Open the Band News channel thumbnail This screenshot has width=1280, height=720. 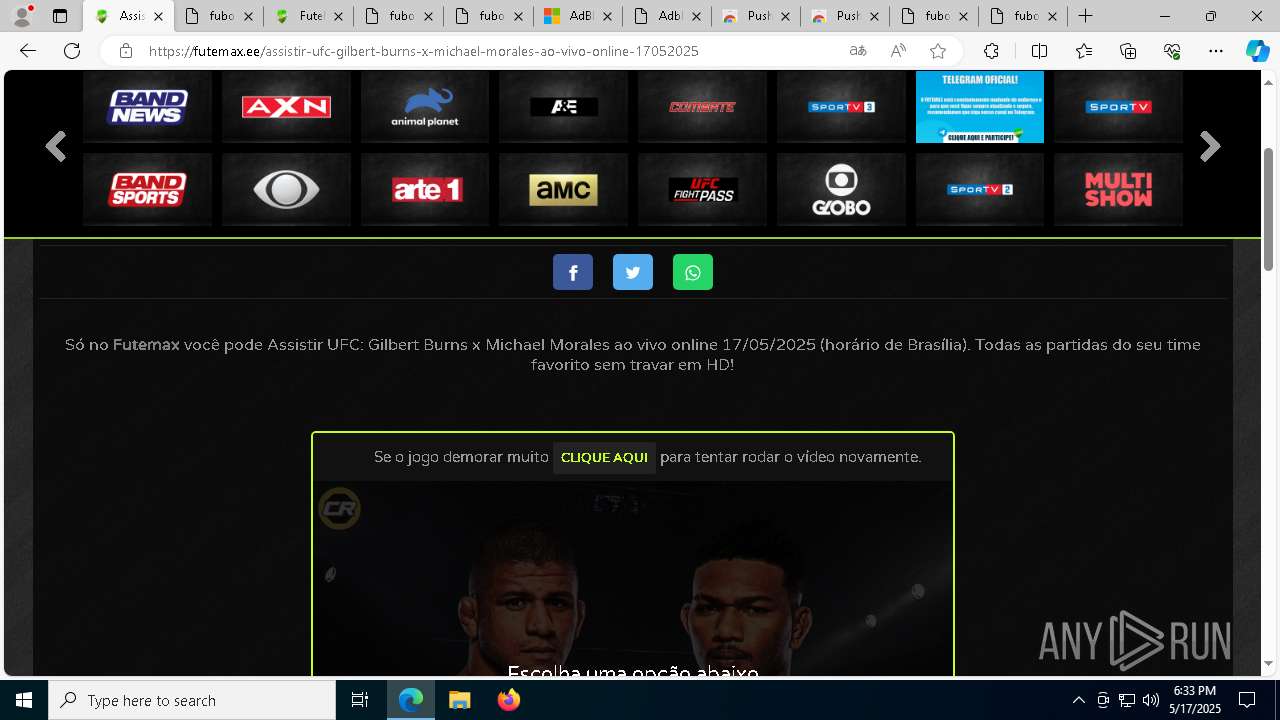click(147, 107)
